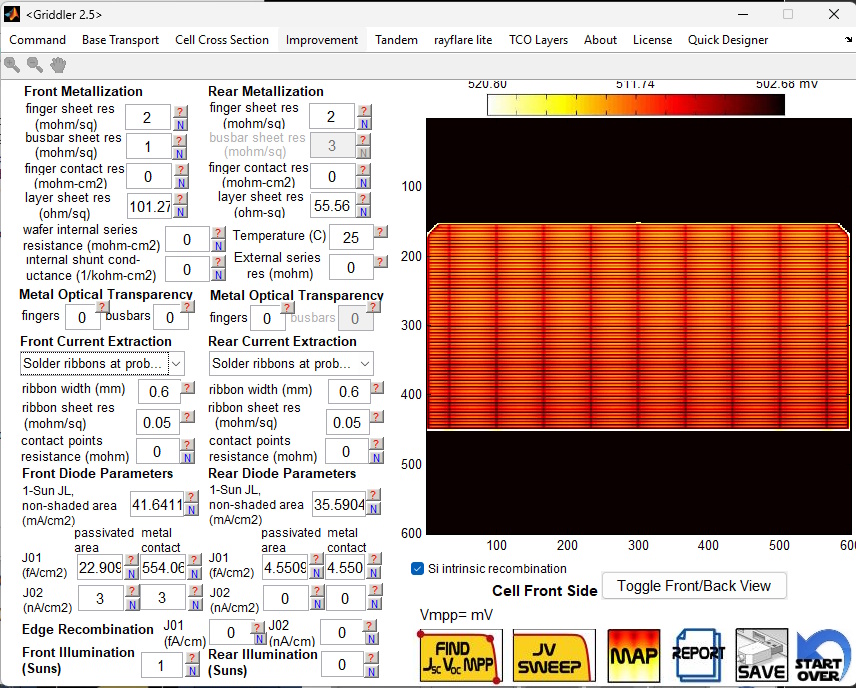The height and width of the screenshot is (688, 856).
Task: Click Toggle Front/Back View button
Action: click(695, 586)
